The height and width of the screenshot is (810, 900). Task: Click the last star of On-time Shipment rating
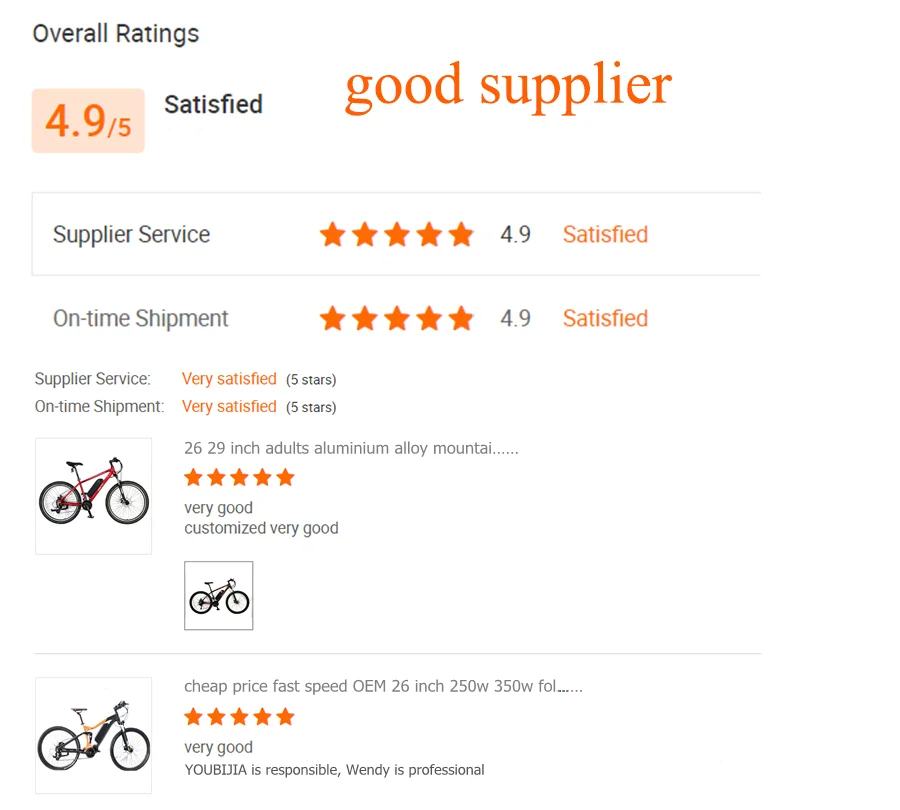point(461,318)
